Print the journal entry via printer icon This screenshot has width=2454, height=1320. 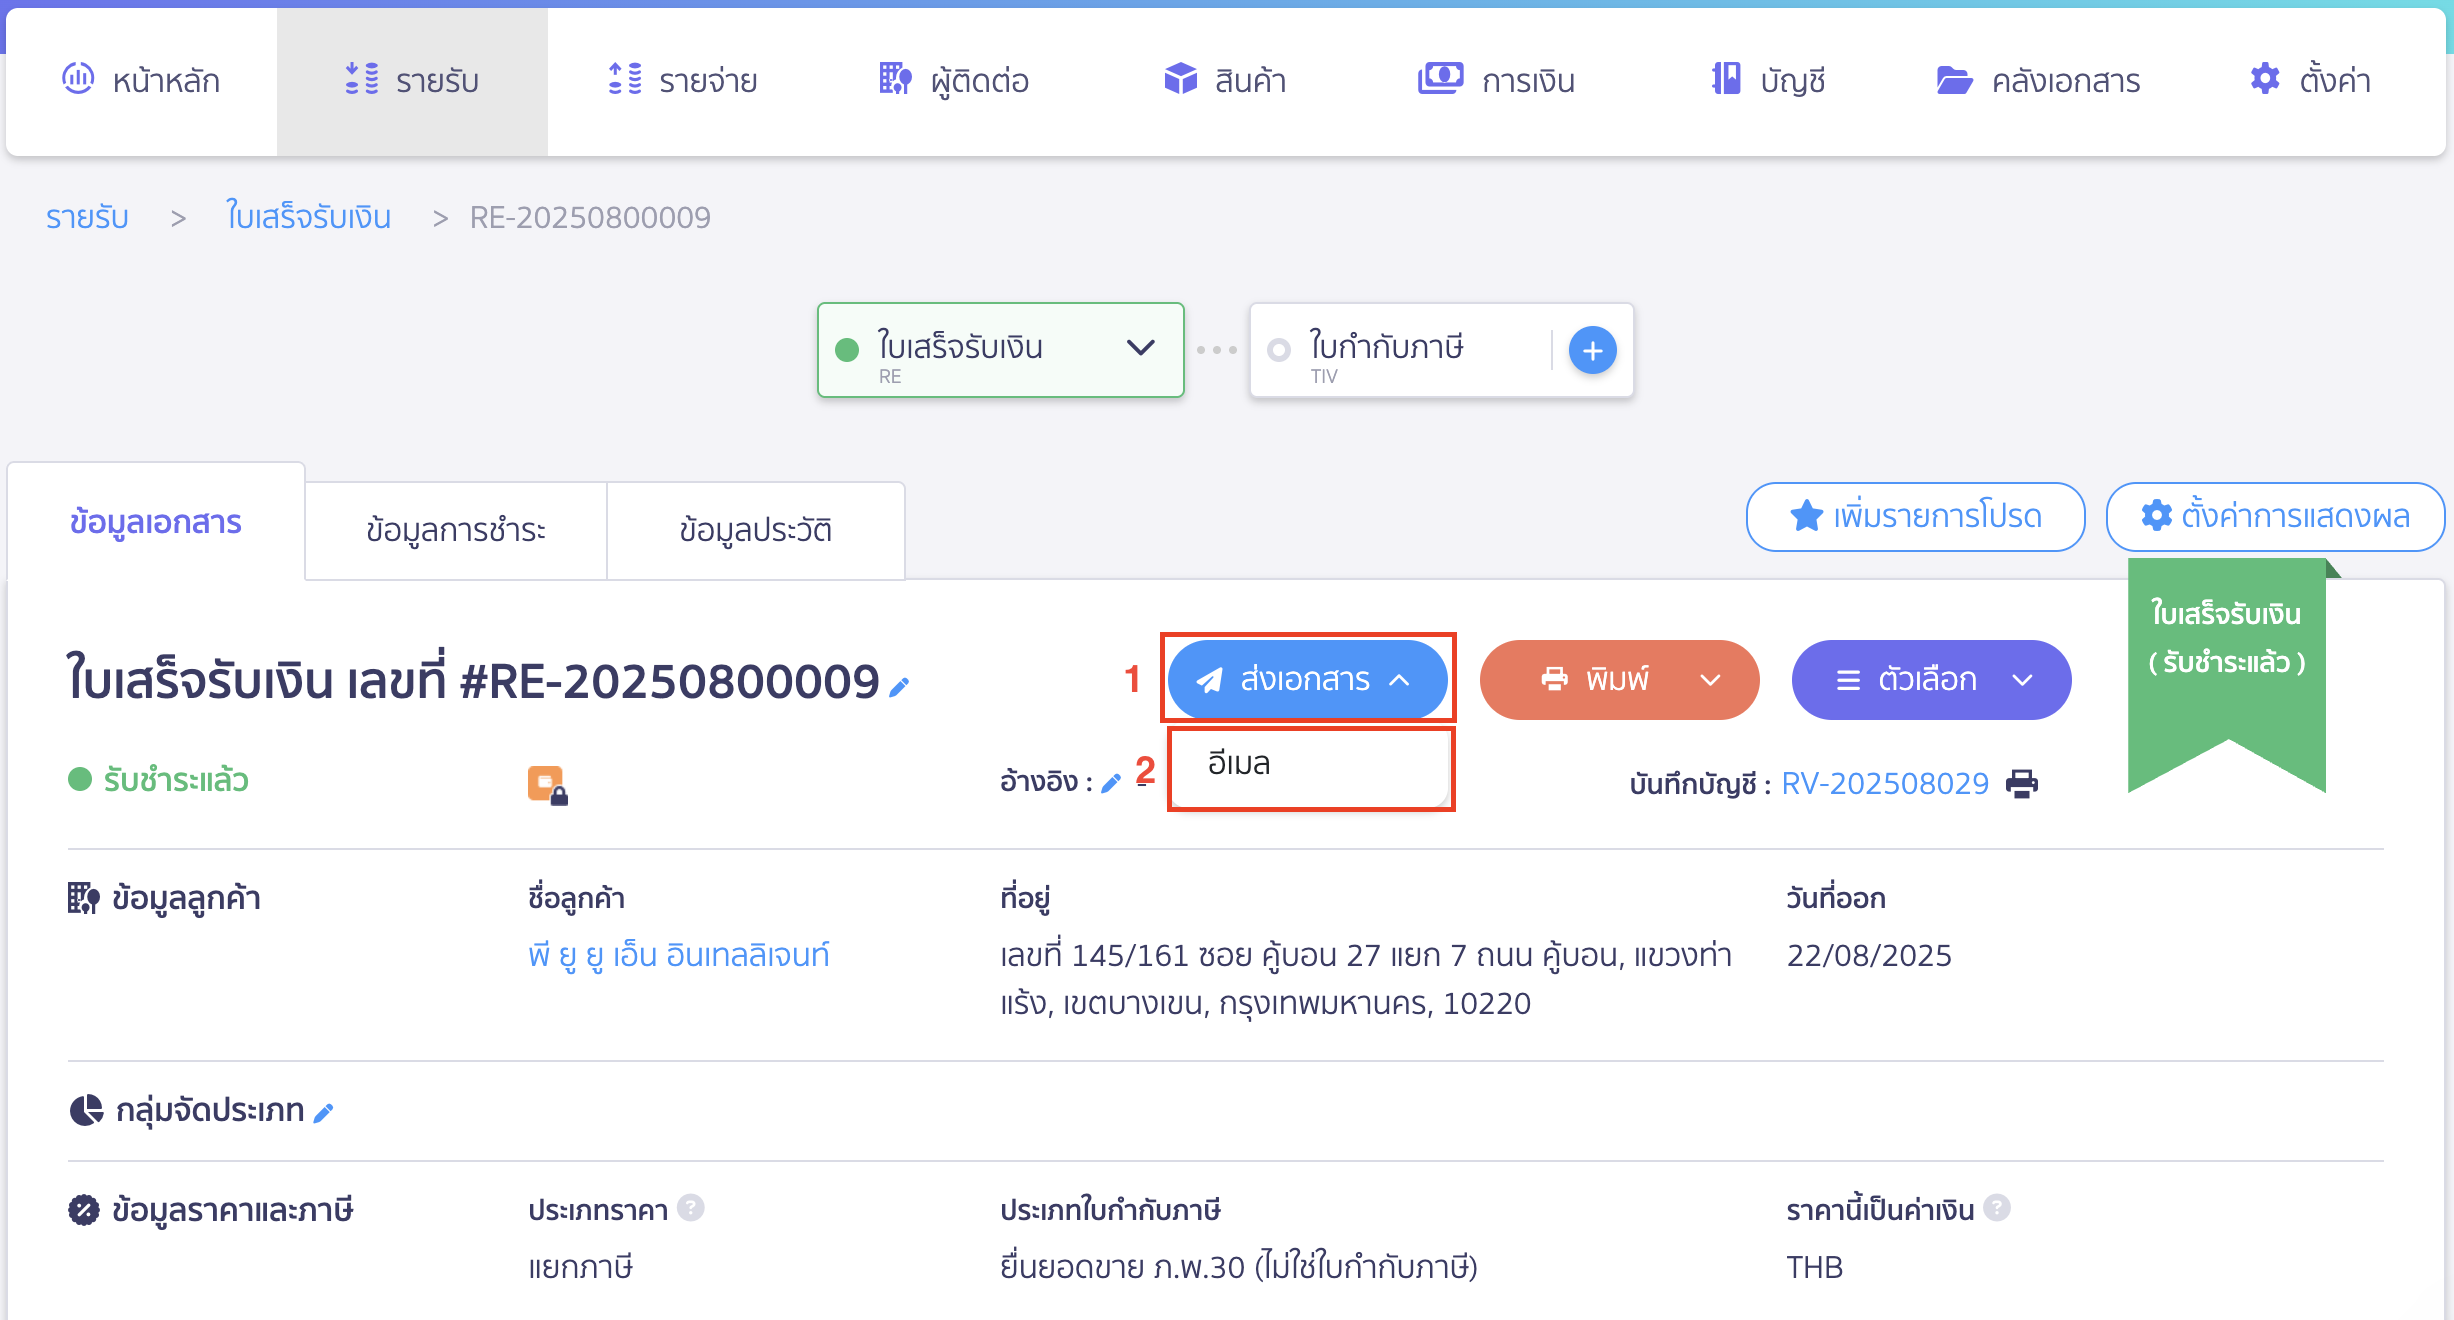click(x=2021, y=784)
